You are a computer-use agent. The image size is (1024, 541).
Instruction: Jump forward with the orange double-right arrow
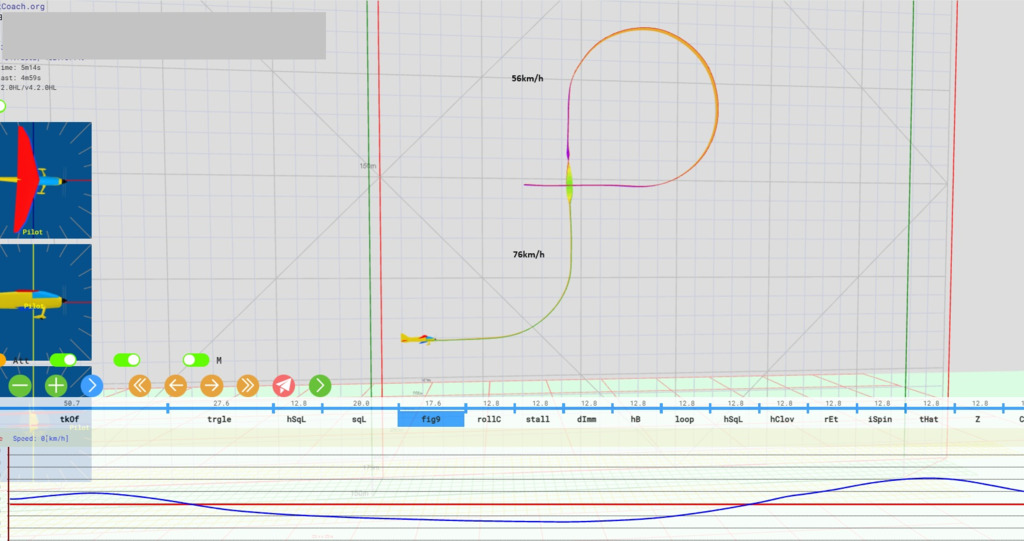pos(248,385)
